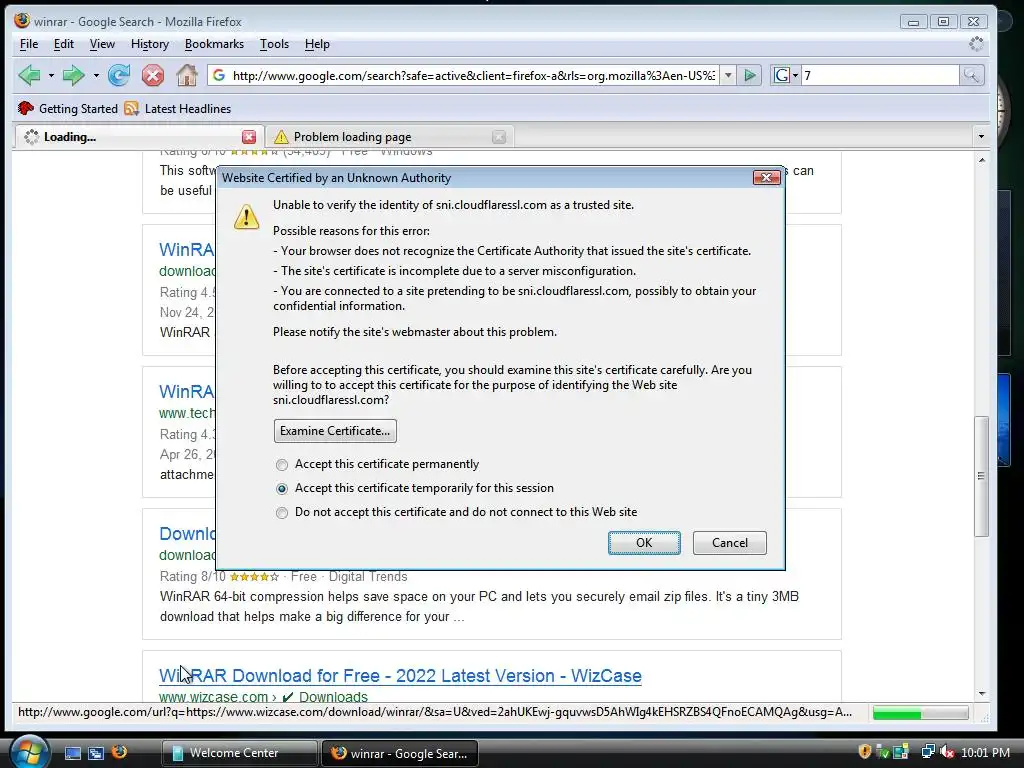Click the Google favicon in address bar
The height and width of the screenshot is (768, 1024).
pyautogui.click(x=219, y=76)
